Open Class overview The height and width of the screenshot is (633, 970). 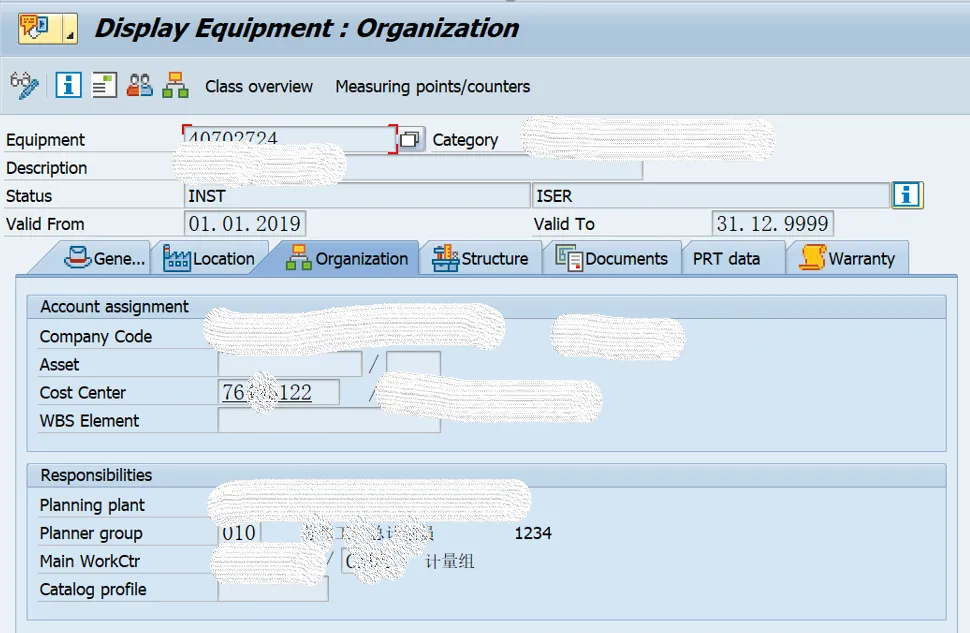(x=259, y=87)
